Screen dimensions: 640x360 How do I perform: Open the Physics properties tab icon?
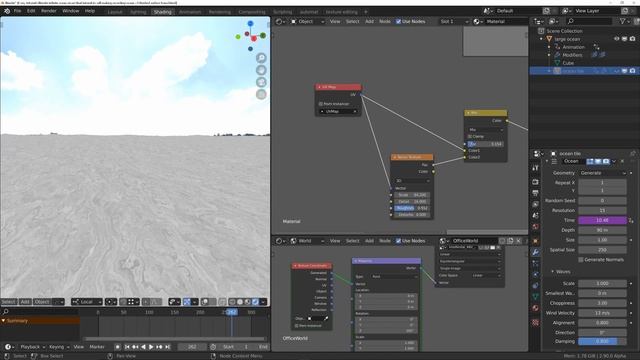tap(536, 275)
